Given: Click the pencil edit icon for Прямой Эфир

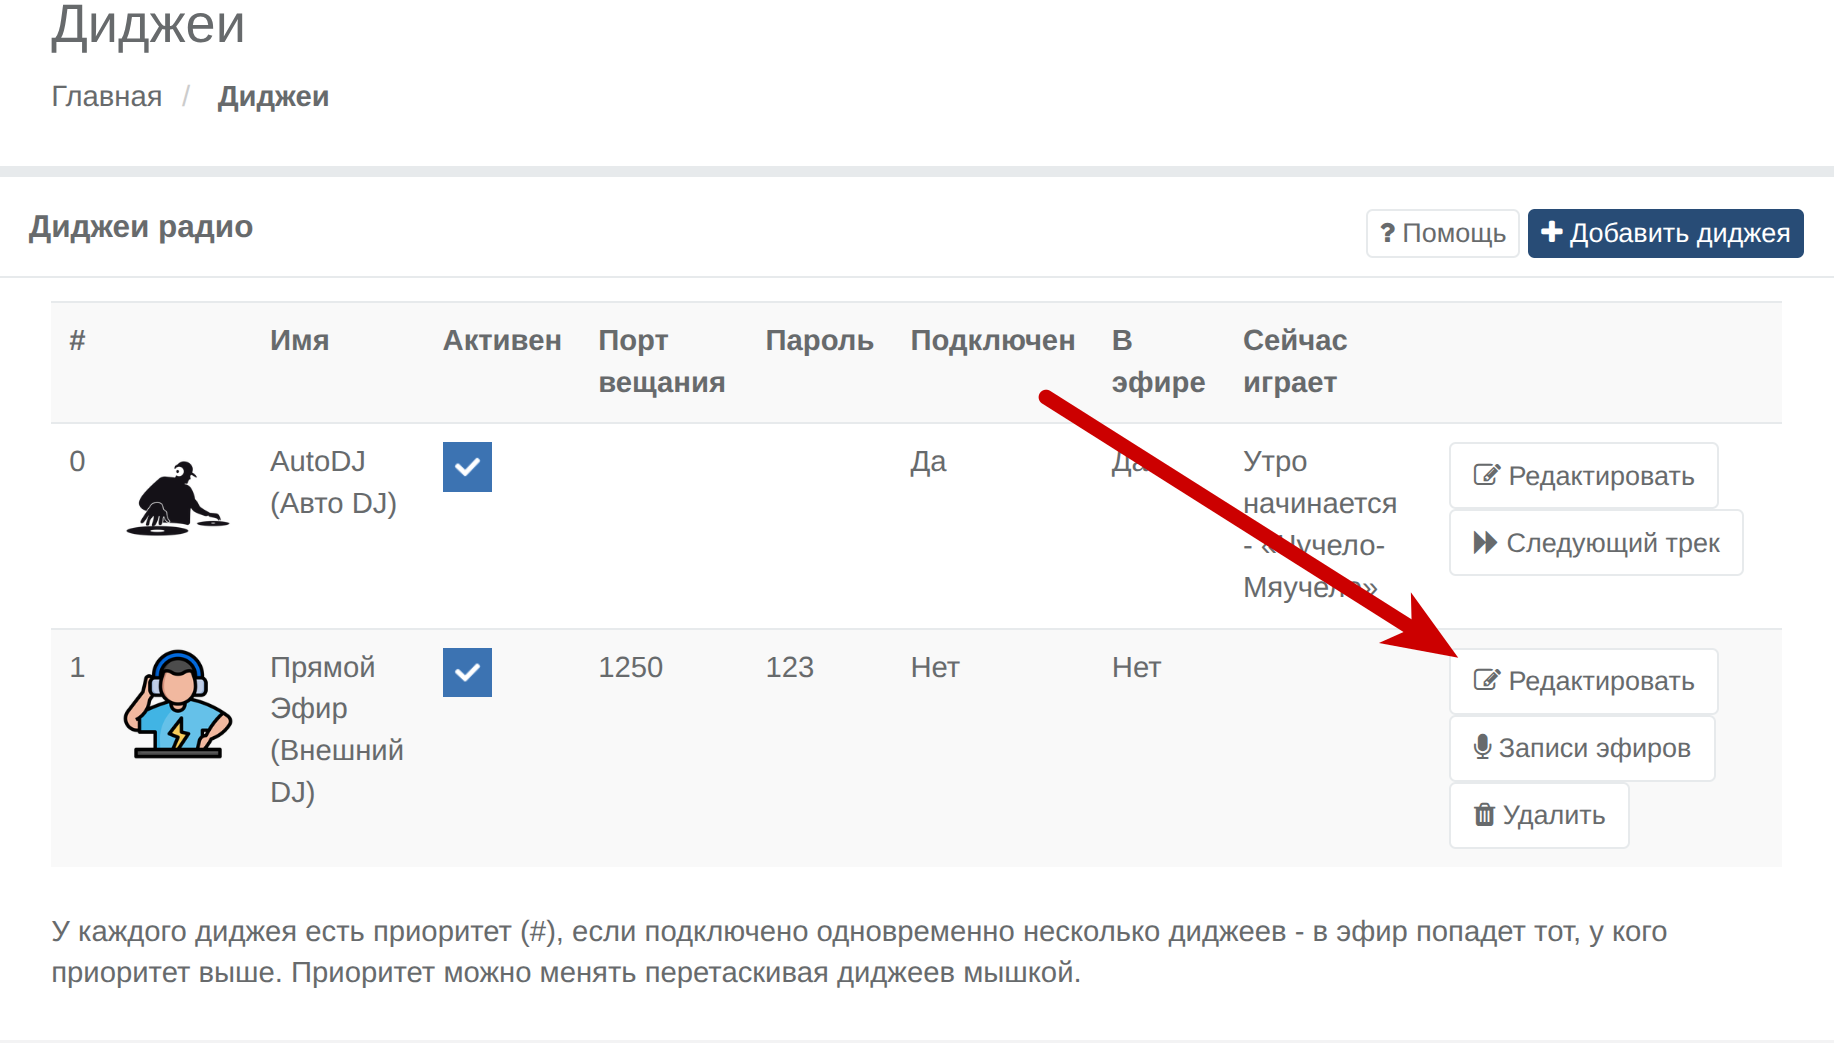Looking at the screenshot, I should 1486,681.
